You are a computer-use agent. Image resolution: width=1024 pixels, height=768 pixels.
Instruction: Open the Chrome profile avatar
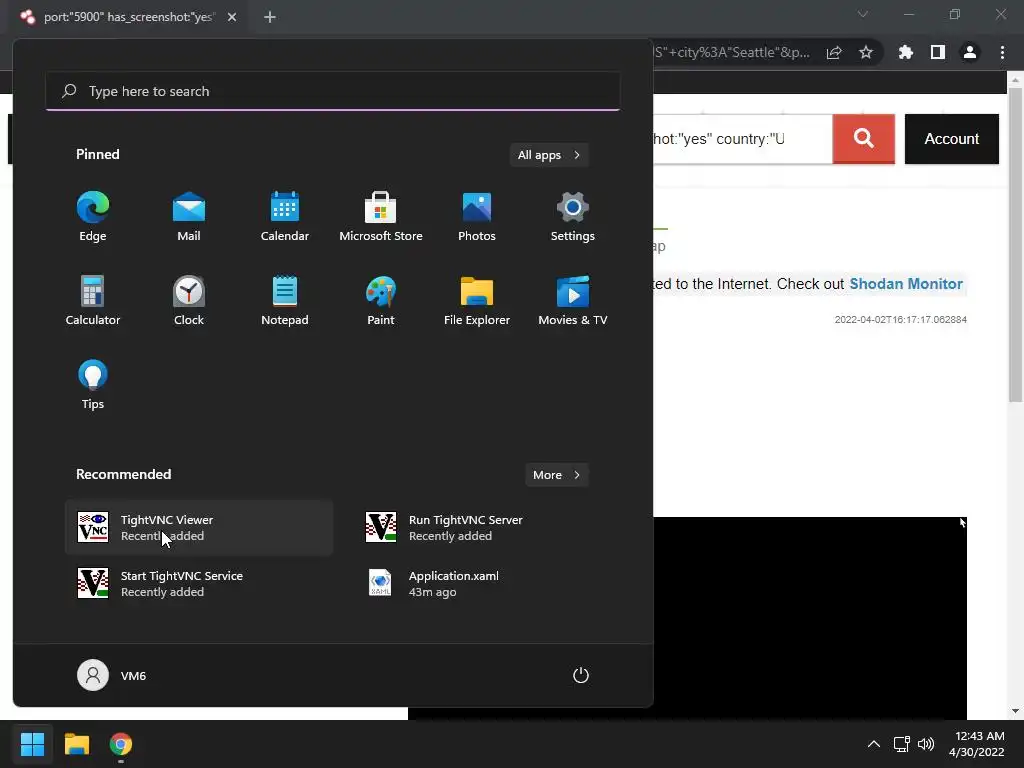(x=970, y=52)
